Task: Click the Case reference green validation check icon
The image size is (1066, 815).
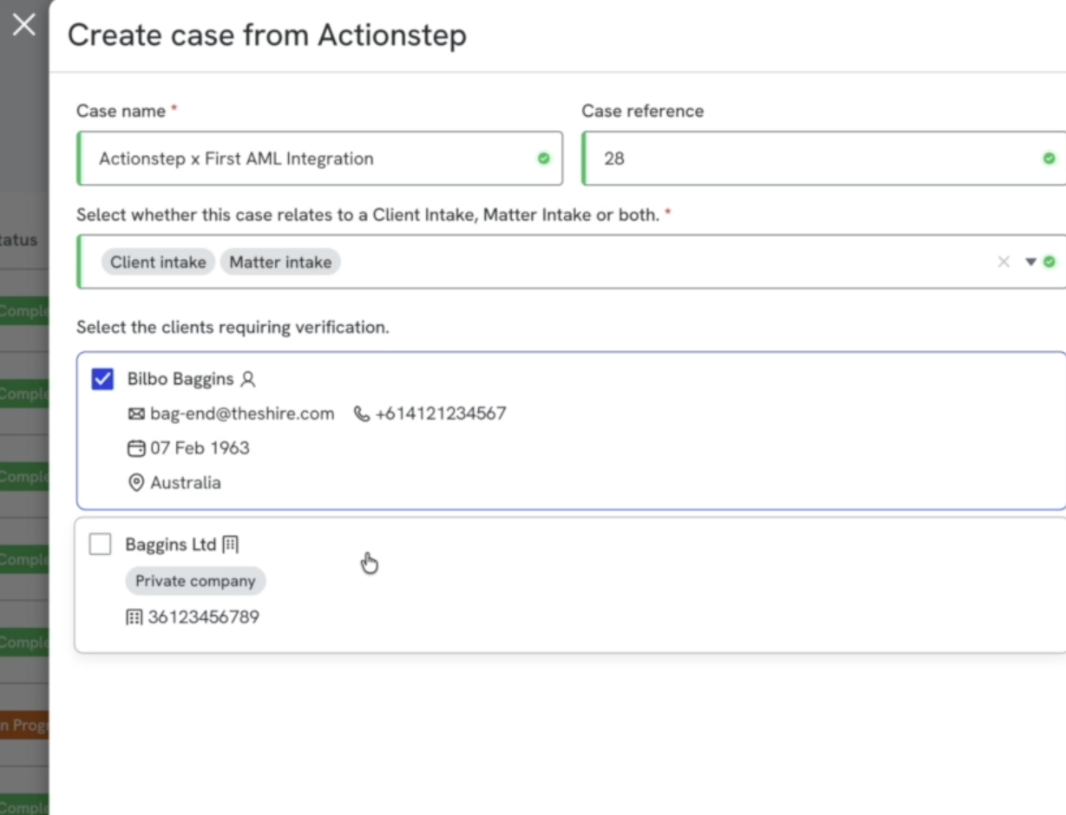Action: (1049, 158)
